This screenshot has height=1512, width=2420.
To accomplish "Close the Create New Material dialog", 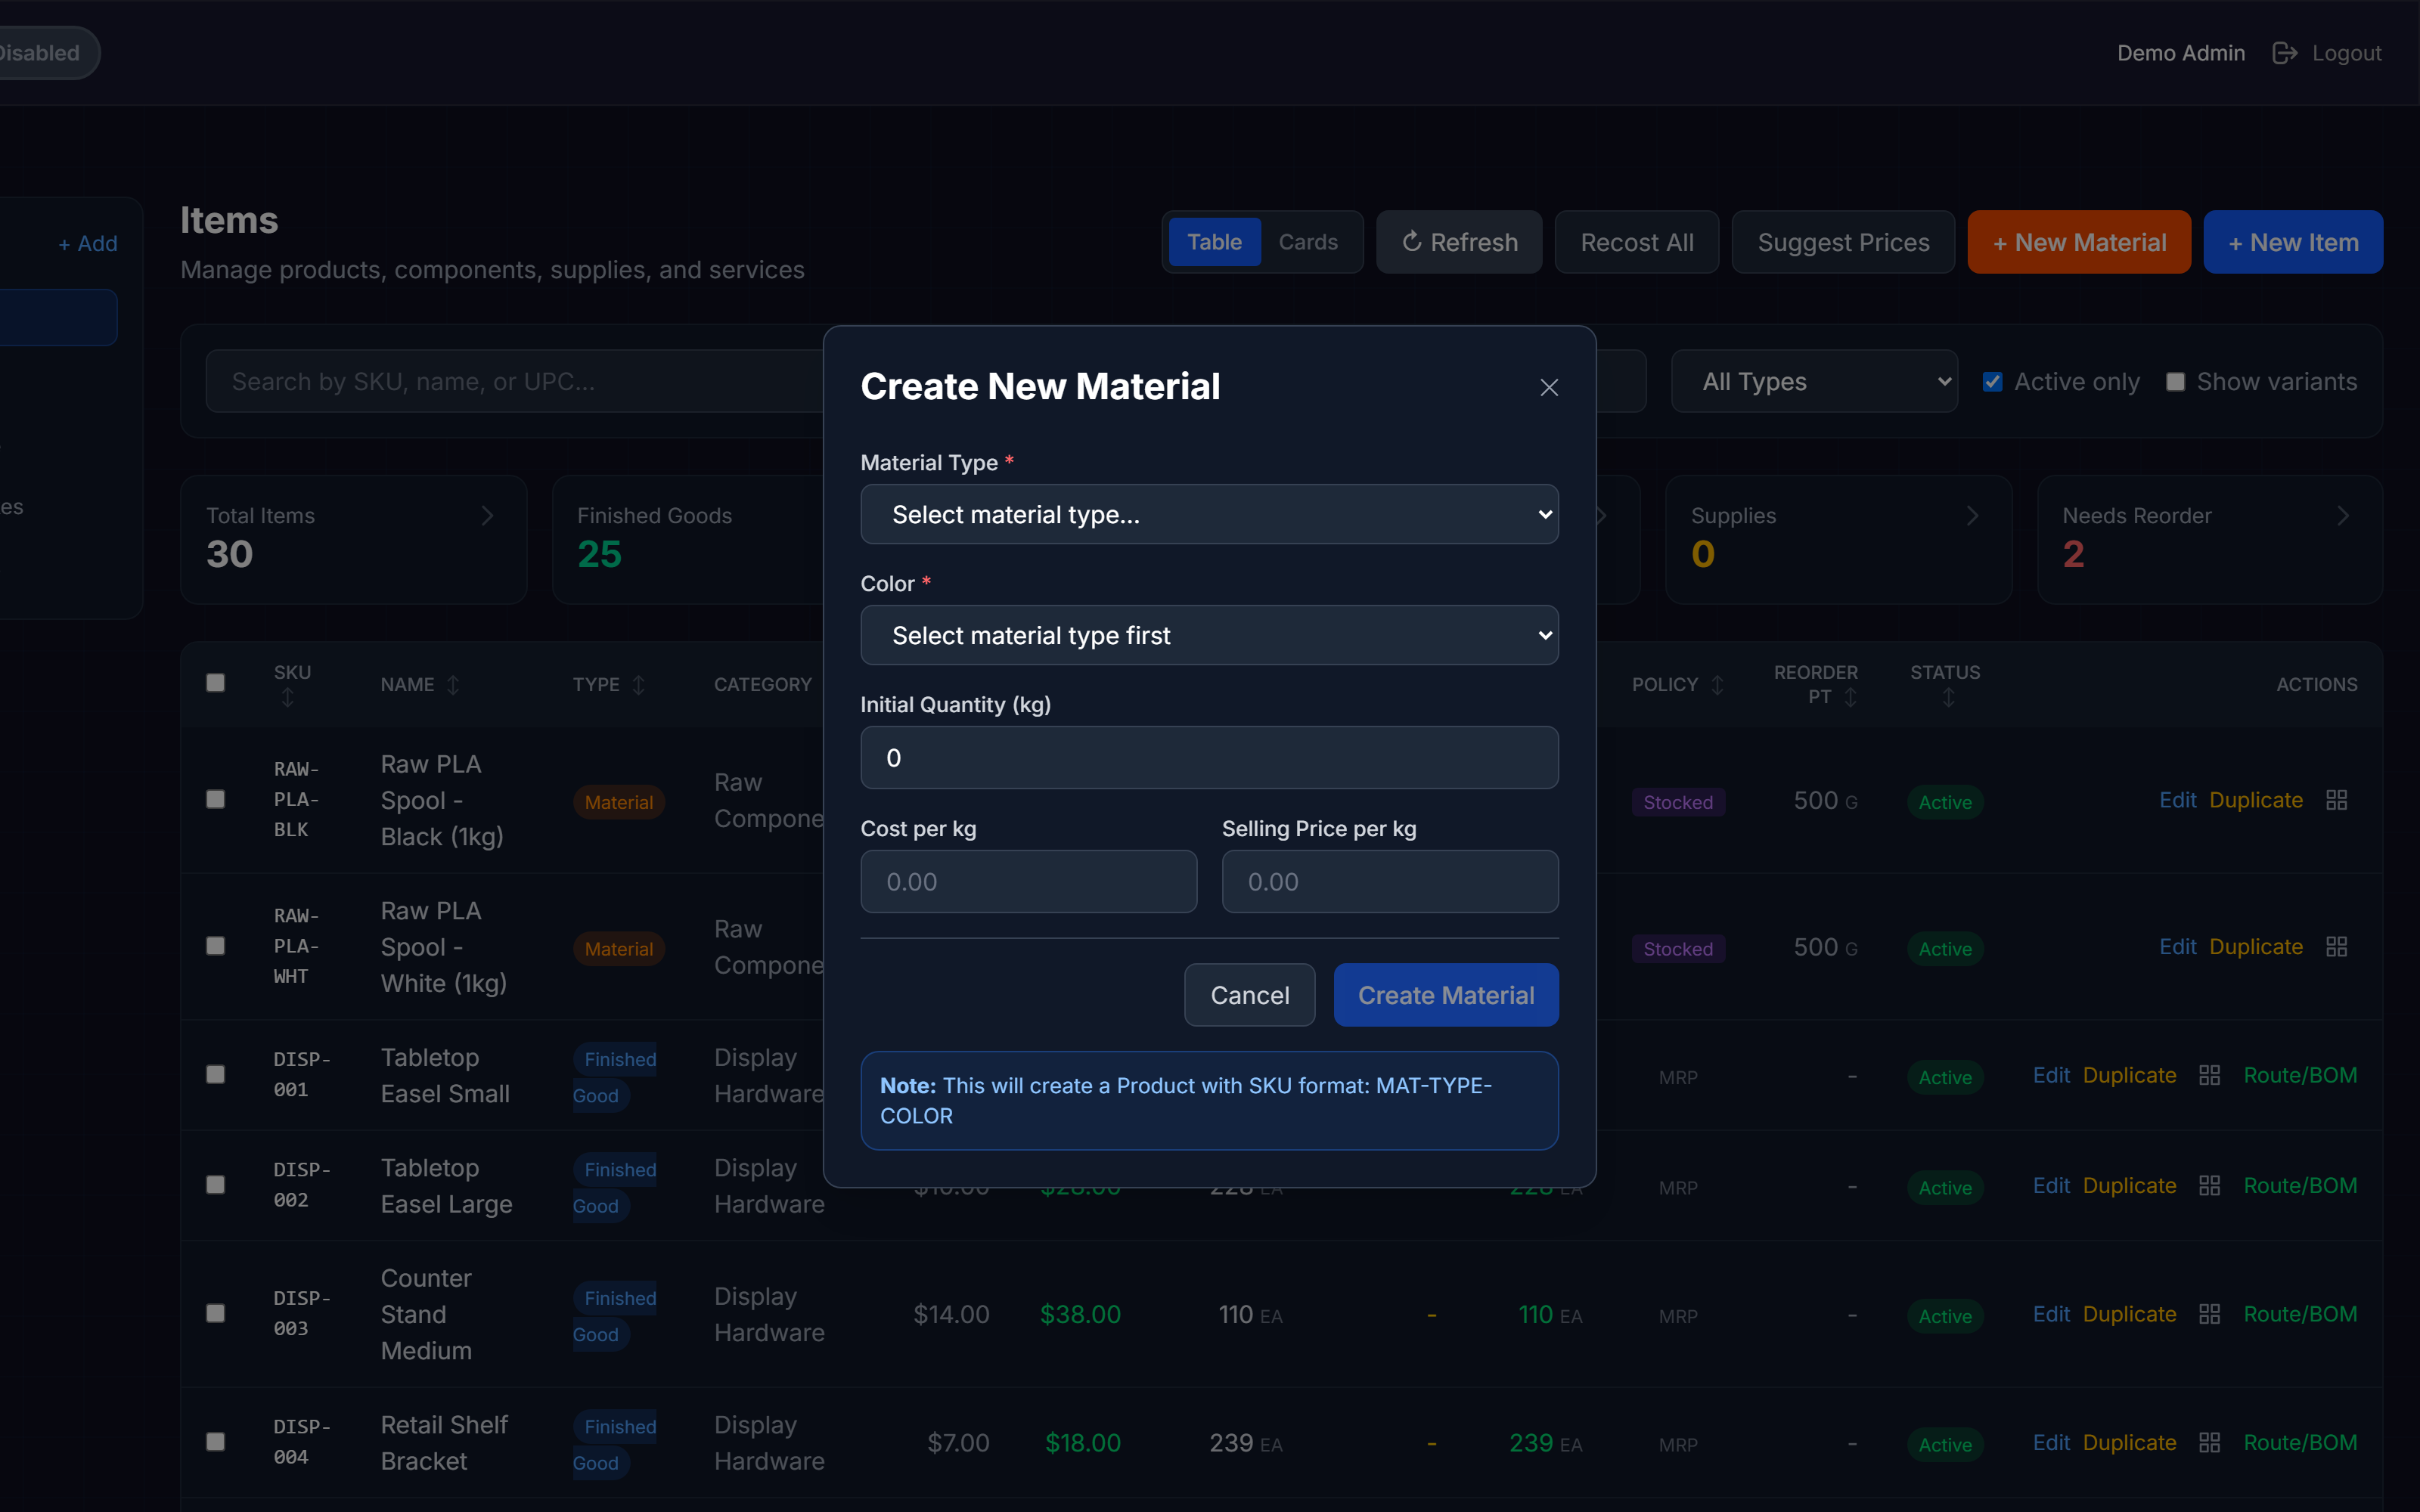I will pos(1549,387).
